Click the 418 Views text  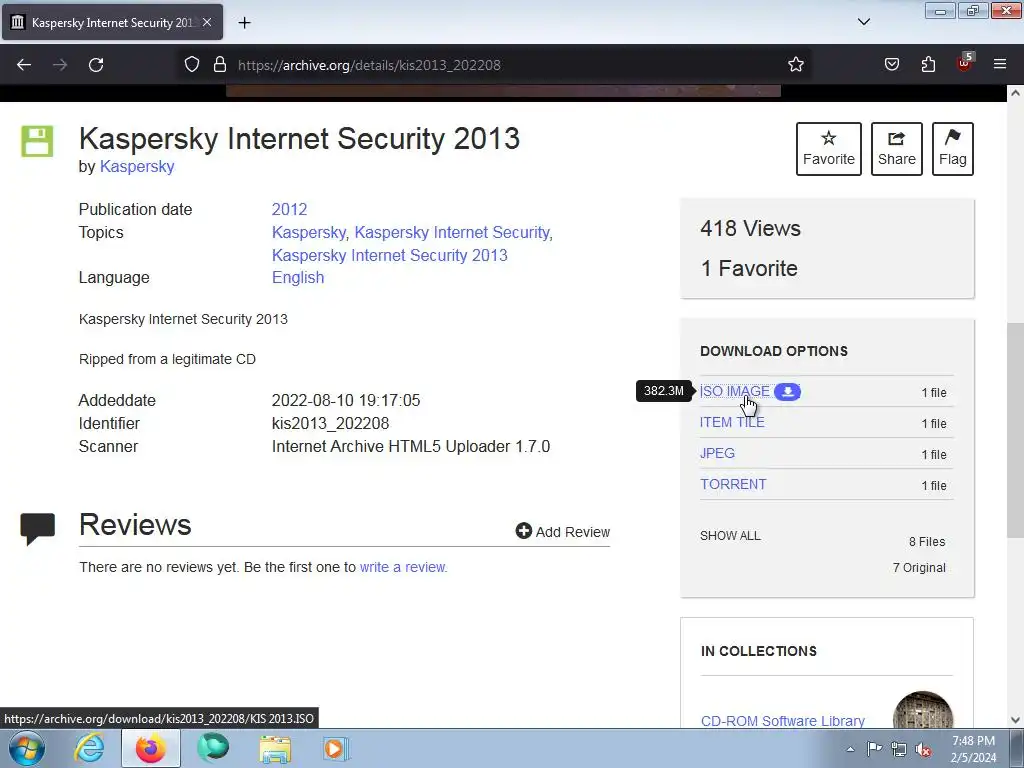pos(750,229)
